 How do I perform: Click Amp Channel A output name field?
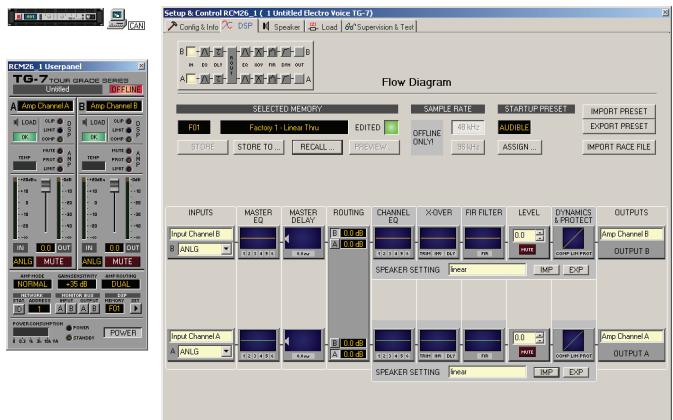pyautogui.click(x=631, y=336)
